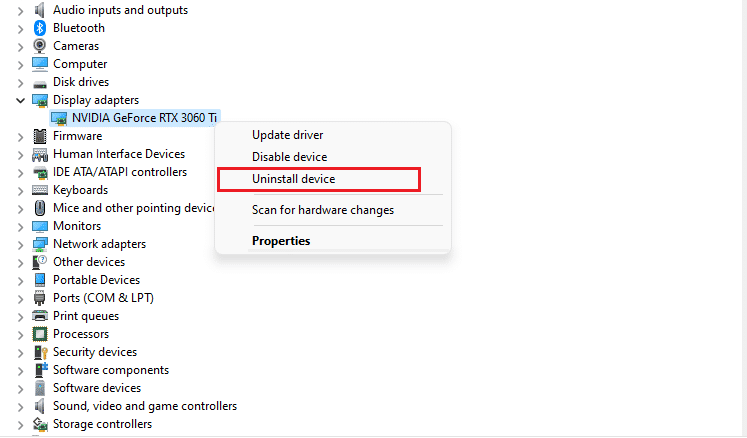Expand the Software devices category
This screenshot has height=438, width=747.
tap(20, 388)
